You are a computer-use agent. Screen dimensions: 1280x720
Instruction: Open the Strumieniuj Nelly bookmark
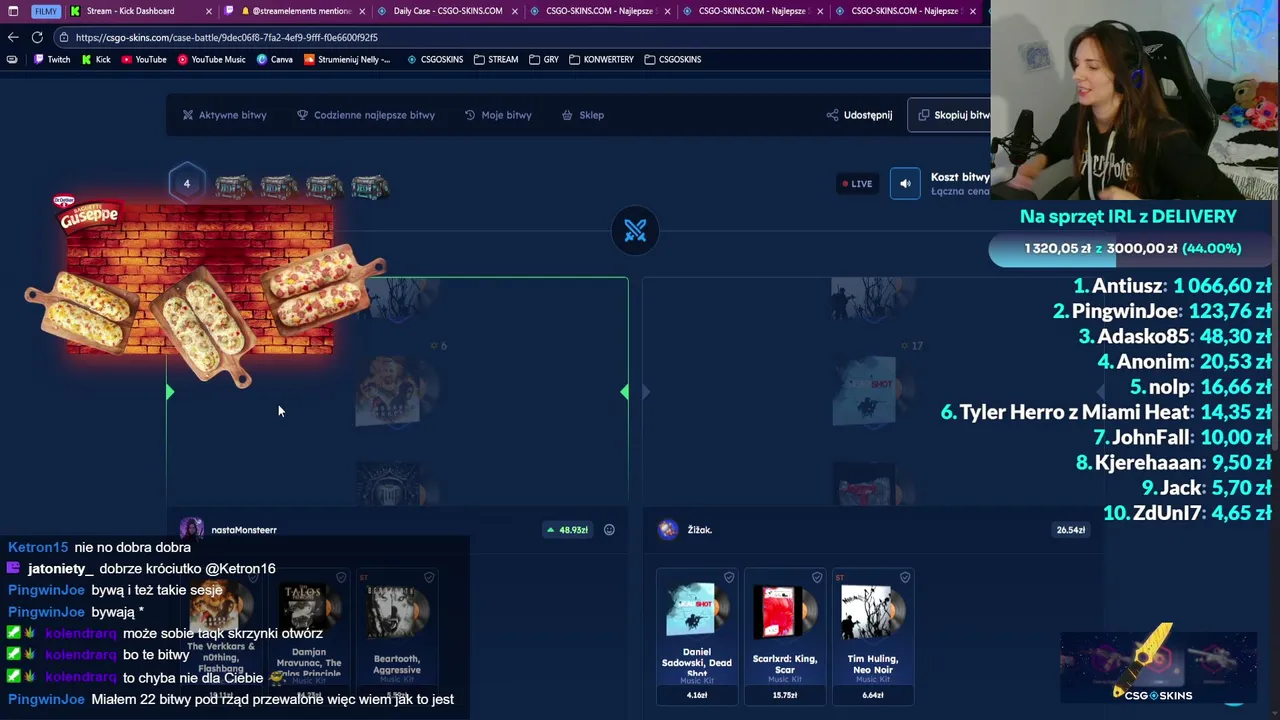348,59
